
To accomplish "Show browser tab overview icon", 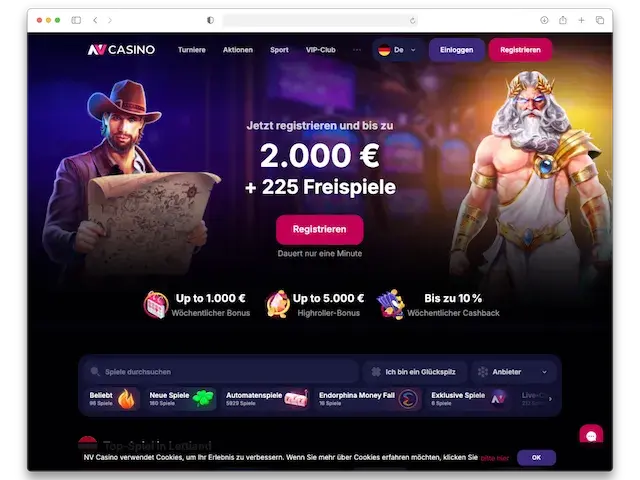I will 600,20.
